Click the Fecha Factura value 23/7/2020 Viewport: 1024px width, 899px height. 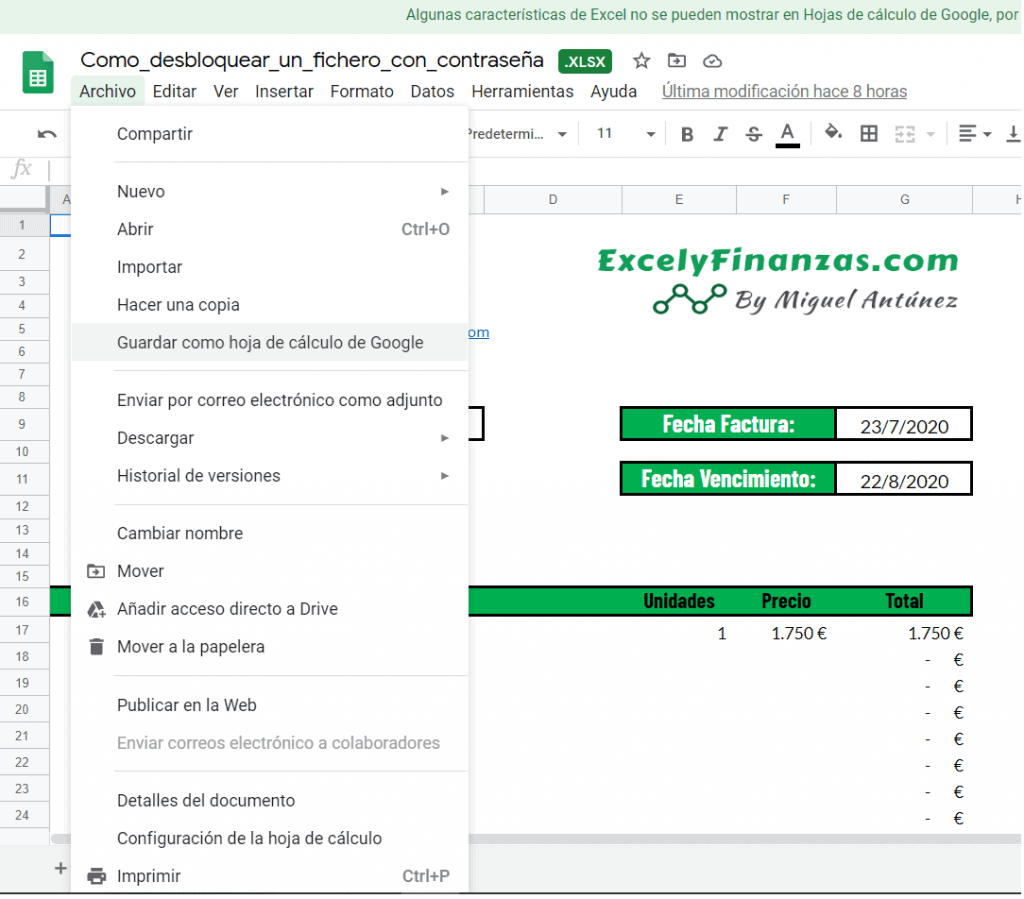(904, 426)
